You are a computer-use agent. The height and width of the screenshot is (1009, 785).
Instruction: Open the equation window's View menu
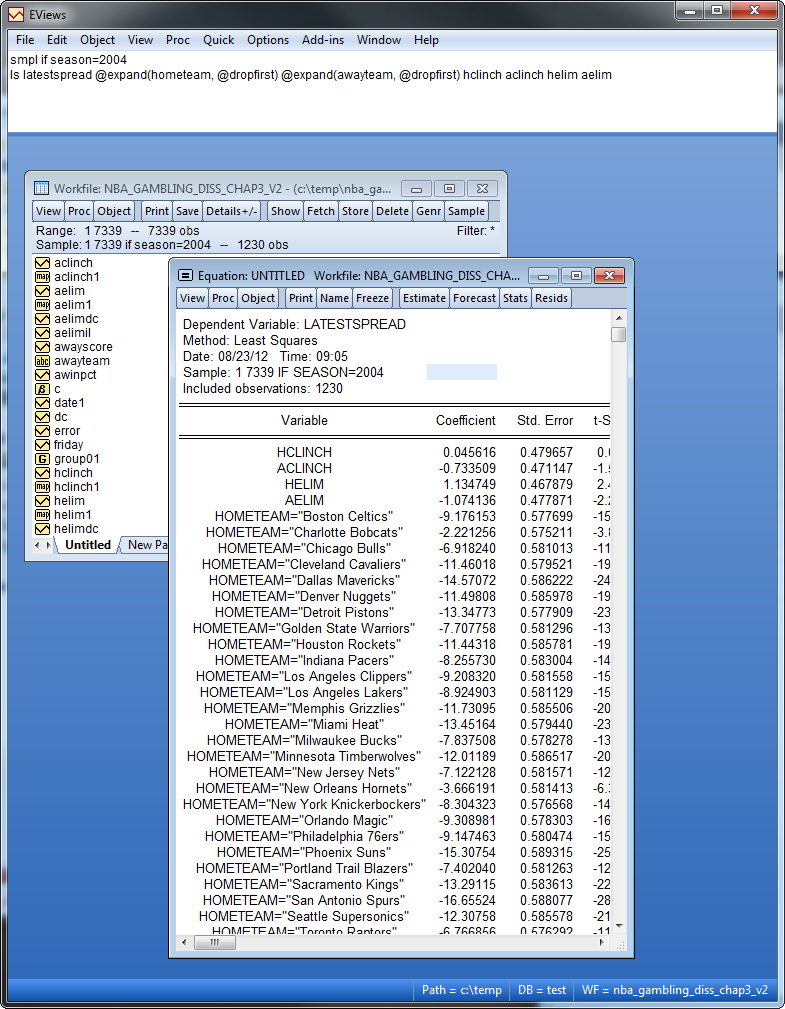click(192, 298)
